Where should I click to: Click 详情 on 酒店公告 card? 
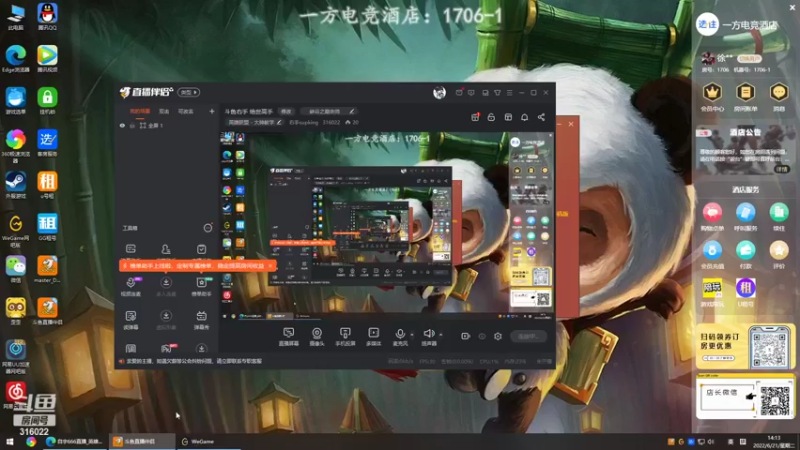tap(782, 169)
